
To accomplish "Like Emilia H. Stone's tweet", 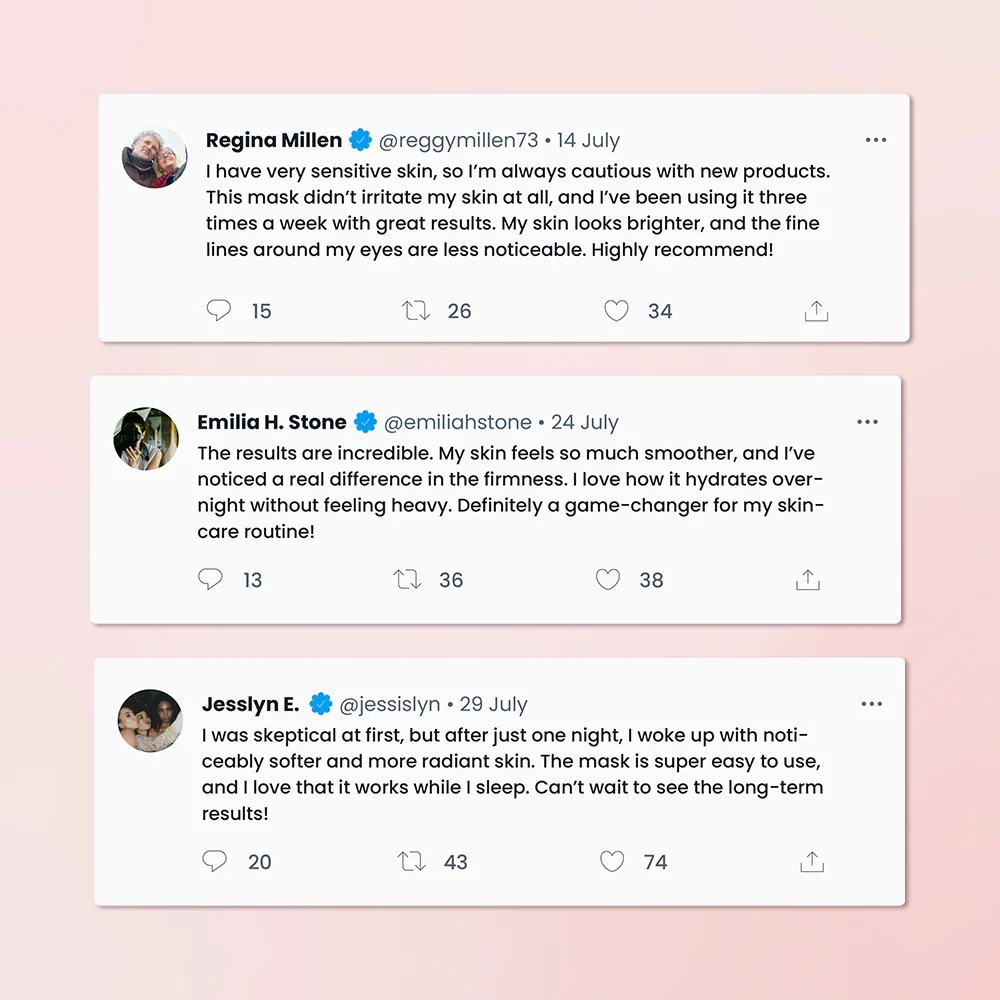I will point(608,579).
